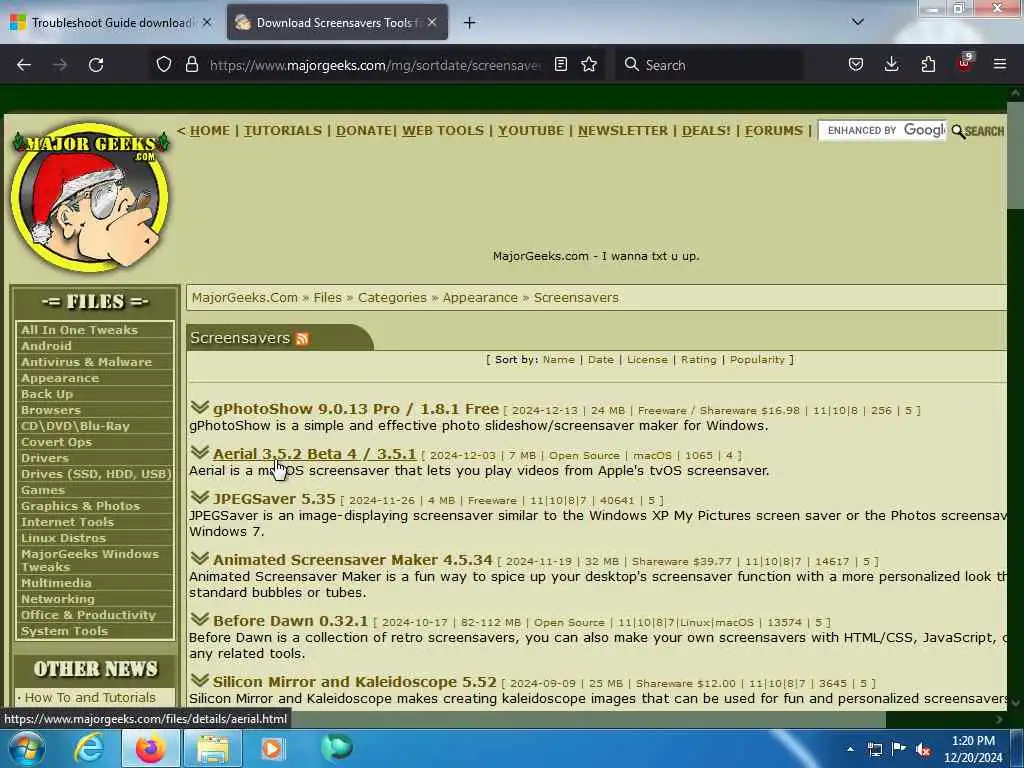This screenshot has width=1024, height=768.
Task: Switch to the Troubleshoot Guide tab
Action: (x=111, y=22)
